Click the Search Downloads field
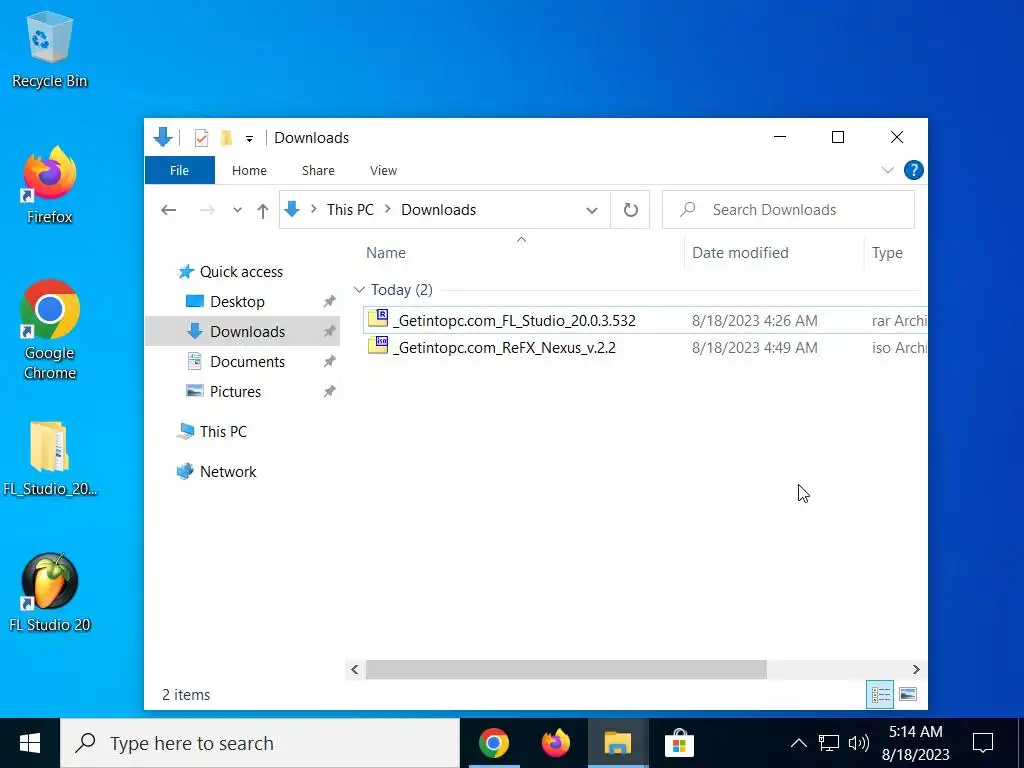The image size is (1024, 768). tap(788, 210)
